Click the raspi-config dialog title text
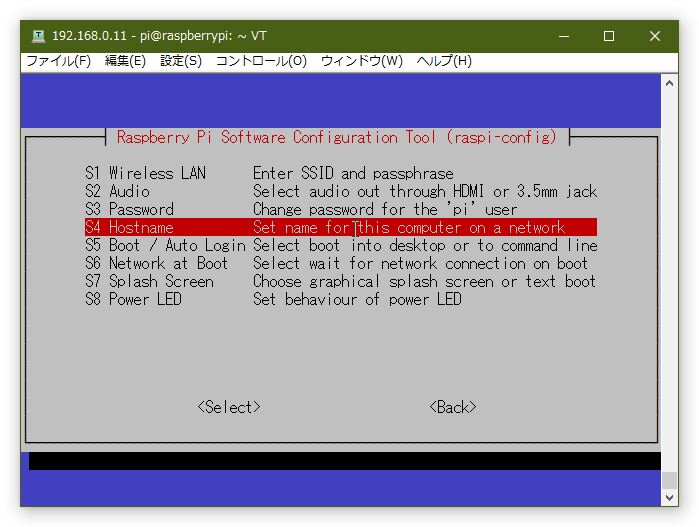 pos(337,137)
